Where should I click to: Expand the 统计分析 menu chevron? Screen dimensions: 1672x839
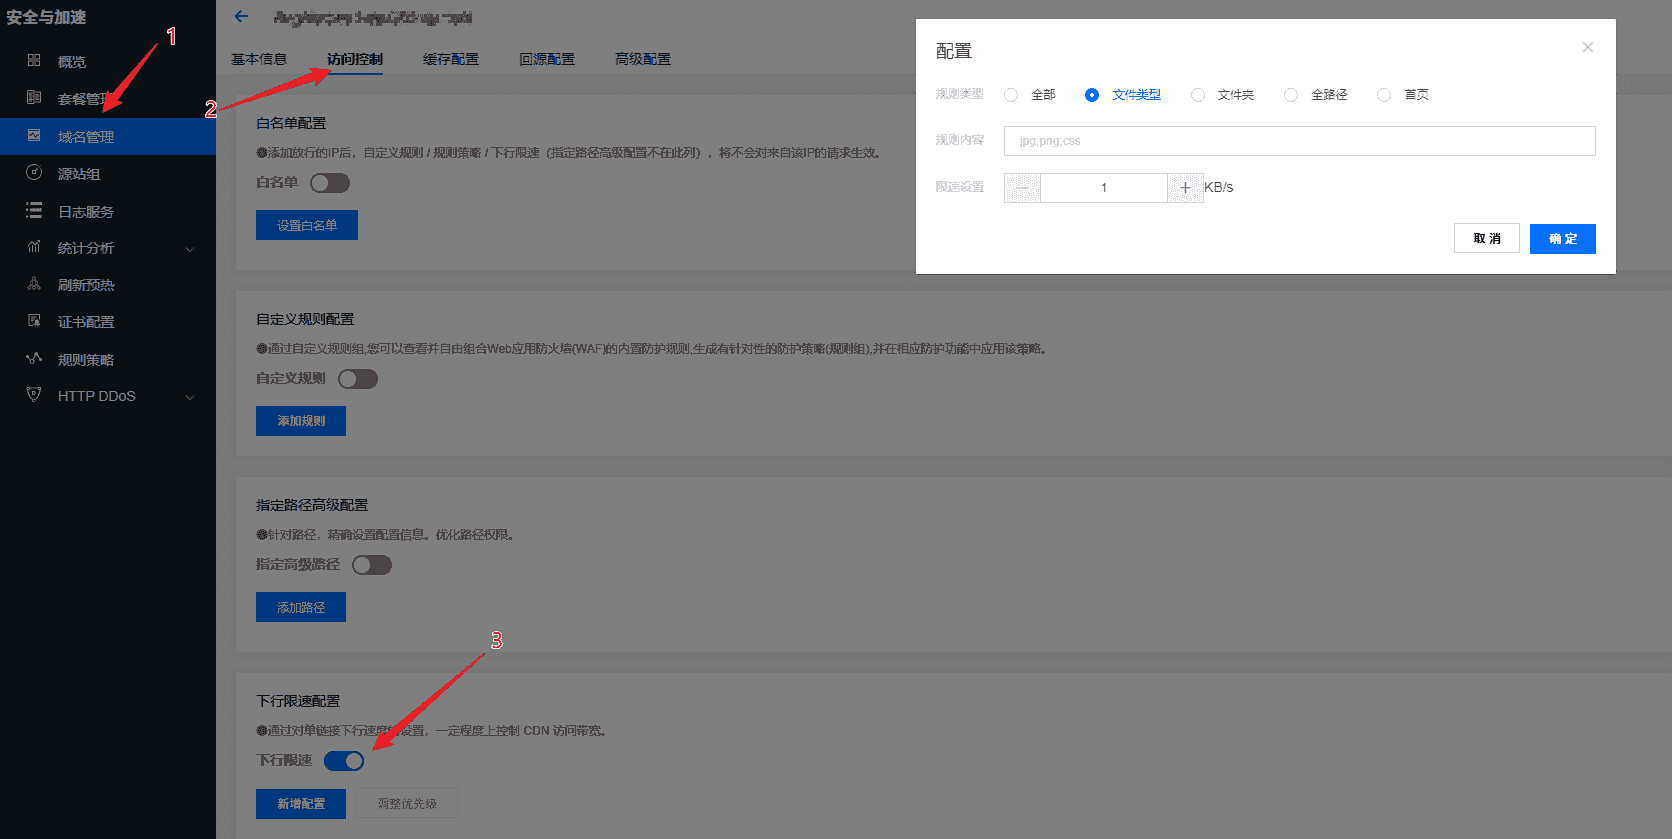(190, 249)
